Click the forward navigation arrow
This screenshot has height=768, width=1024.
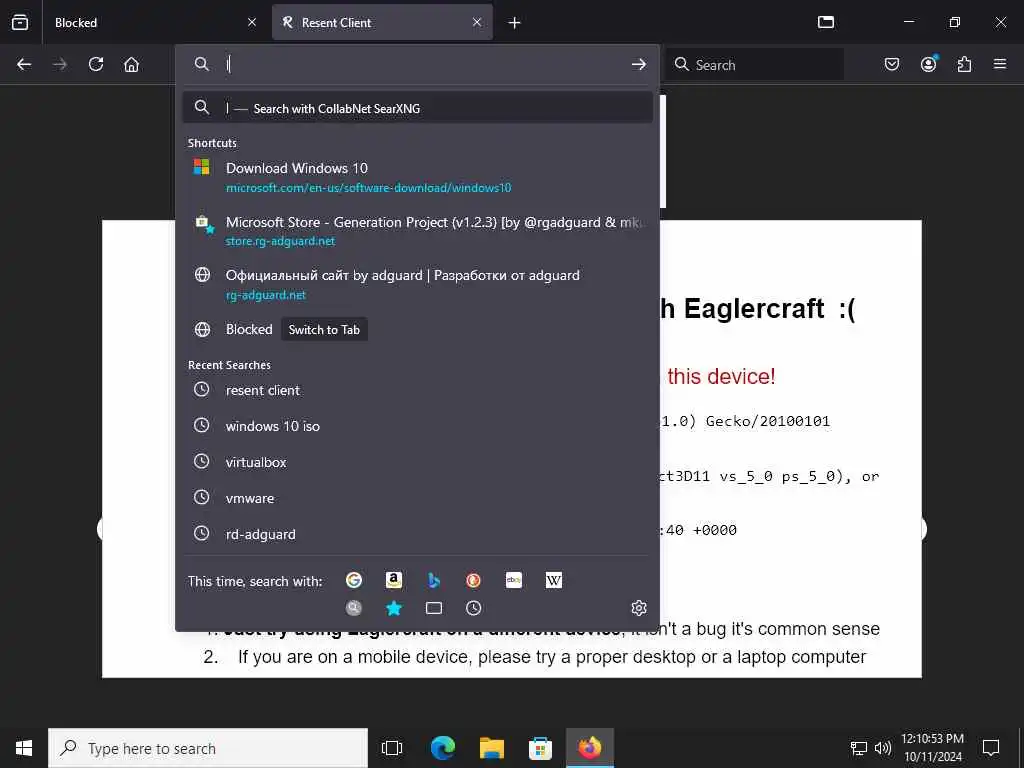(x=60, y=64)
